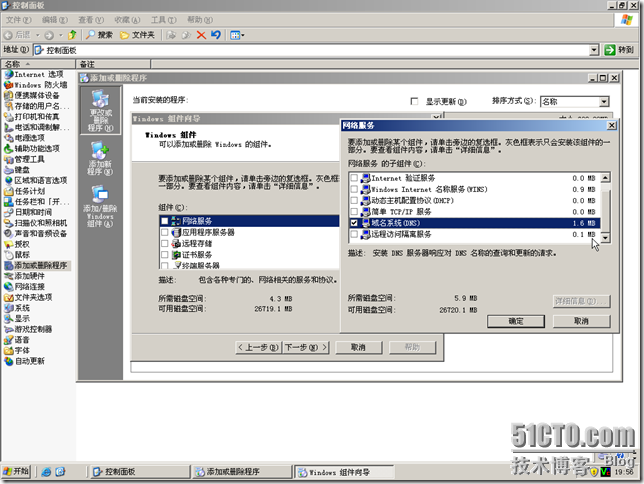Open 游戏控制器 item
This screenshot has width=644, height=484.
pyautogui.click(x=28, y=329)
